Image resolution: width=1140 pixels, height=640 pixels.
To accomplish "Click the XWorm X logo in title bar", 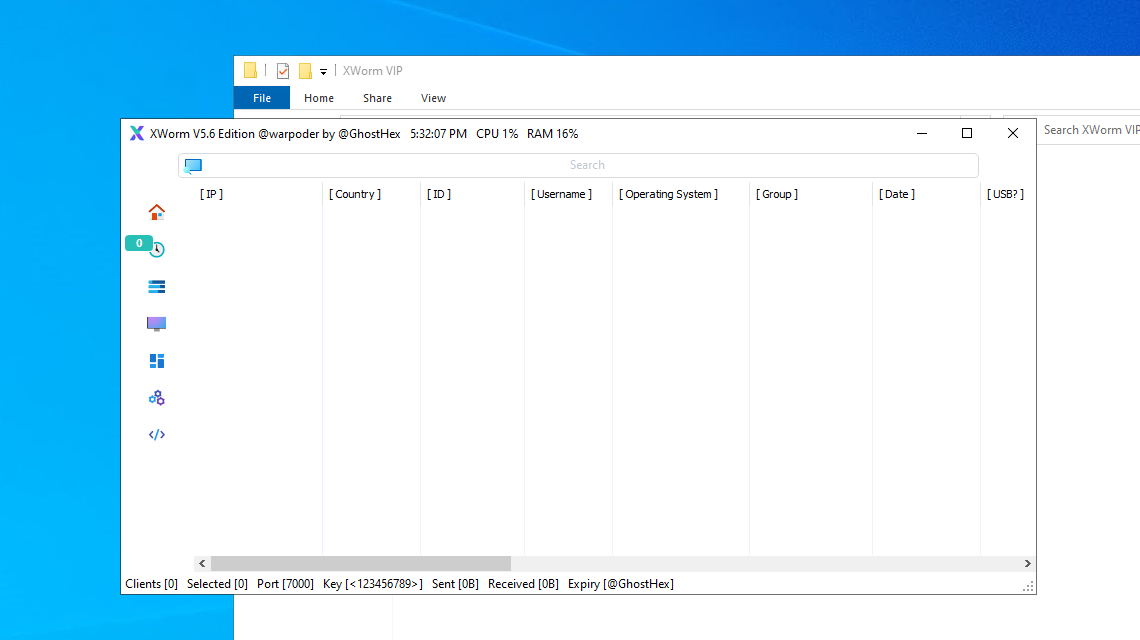I will [x=137, y=133].
